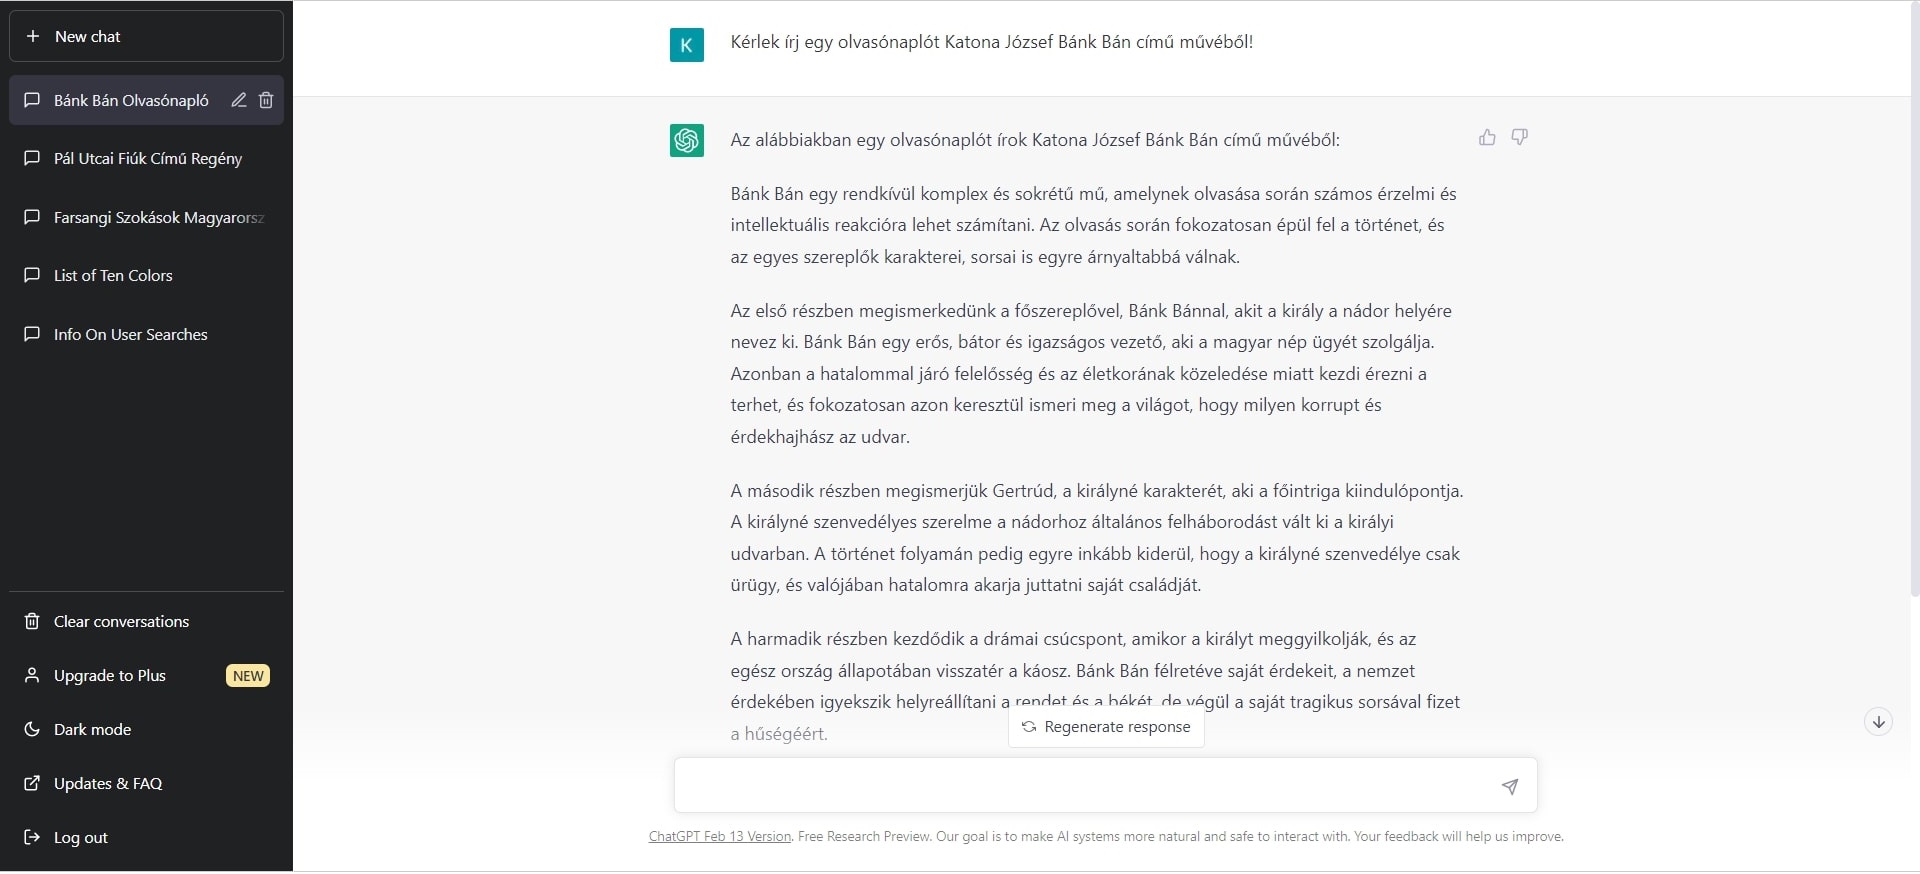Click chat bubble icon next to List of Ten Colors
This screenshot has height=874, width=1920.
tap(32, 275)
